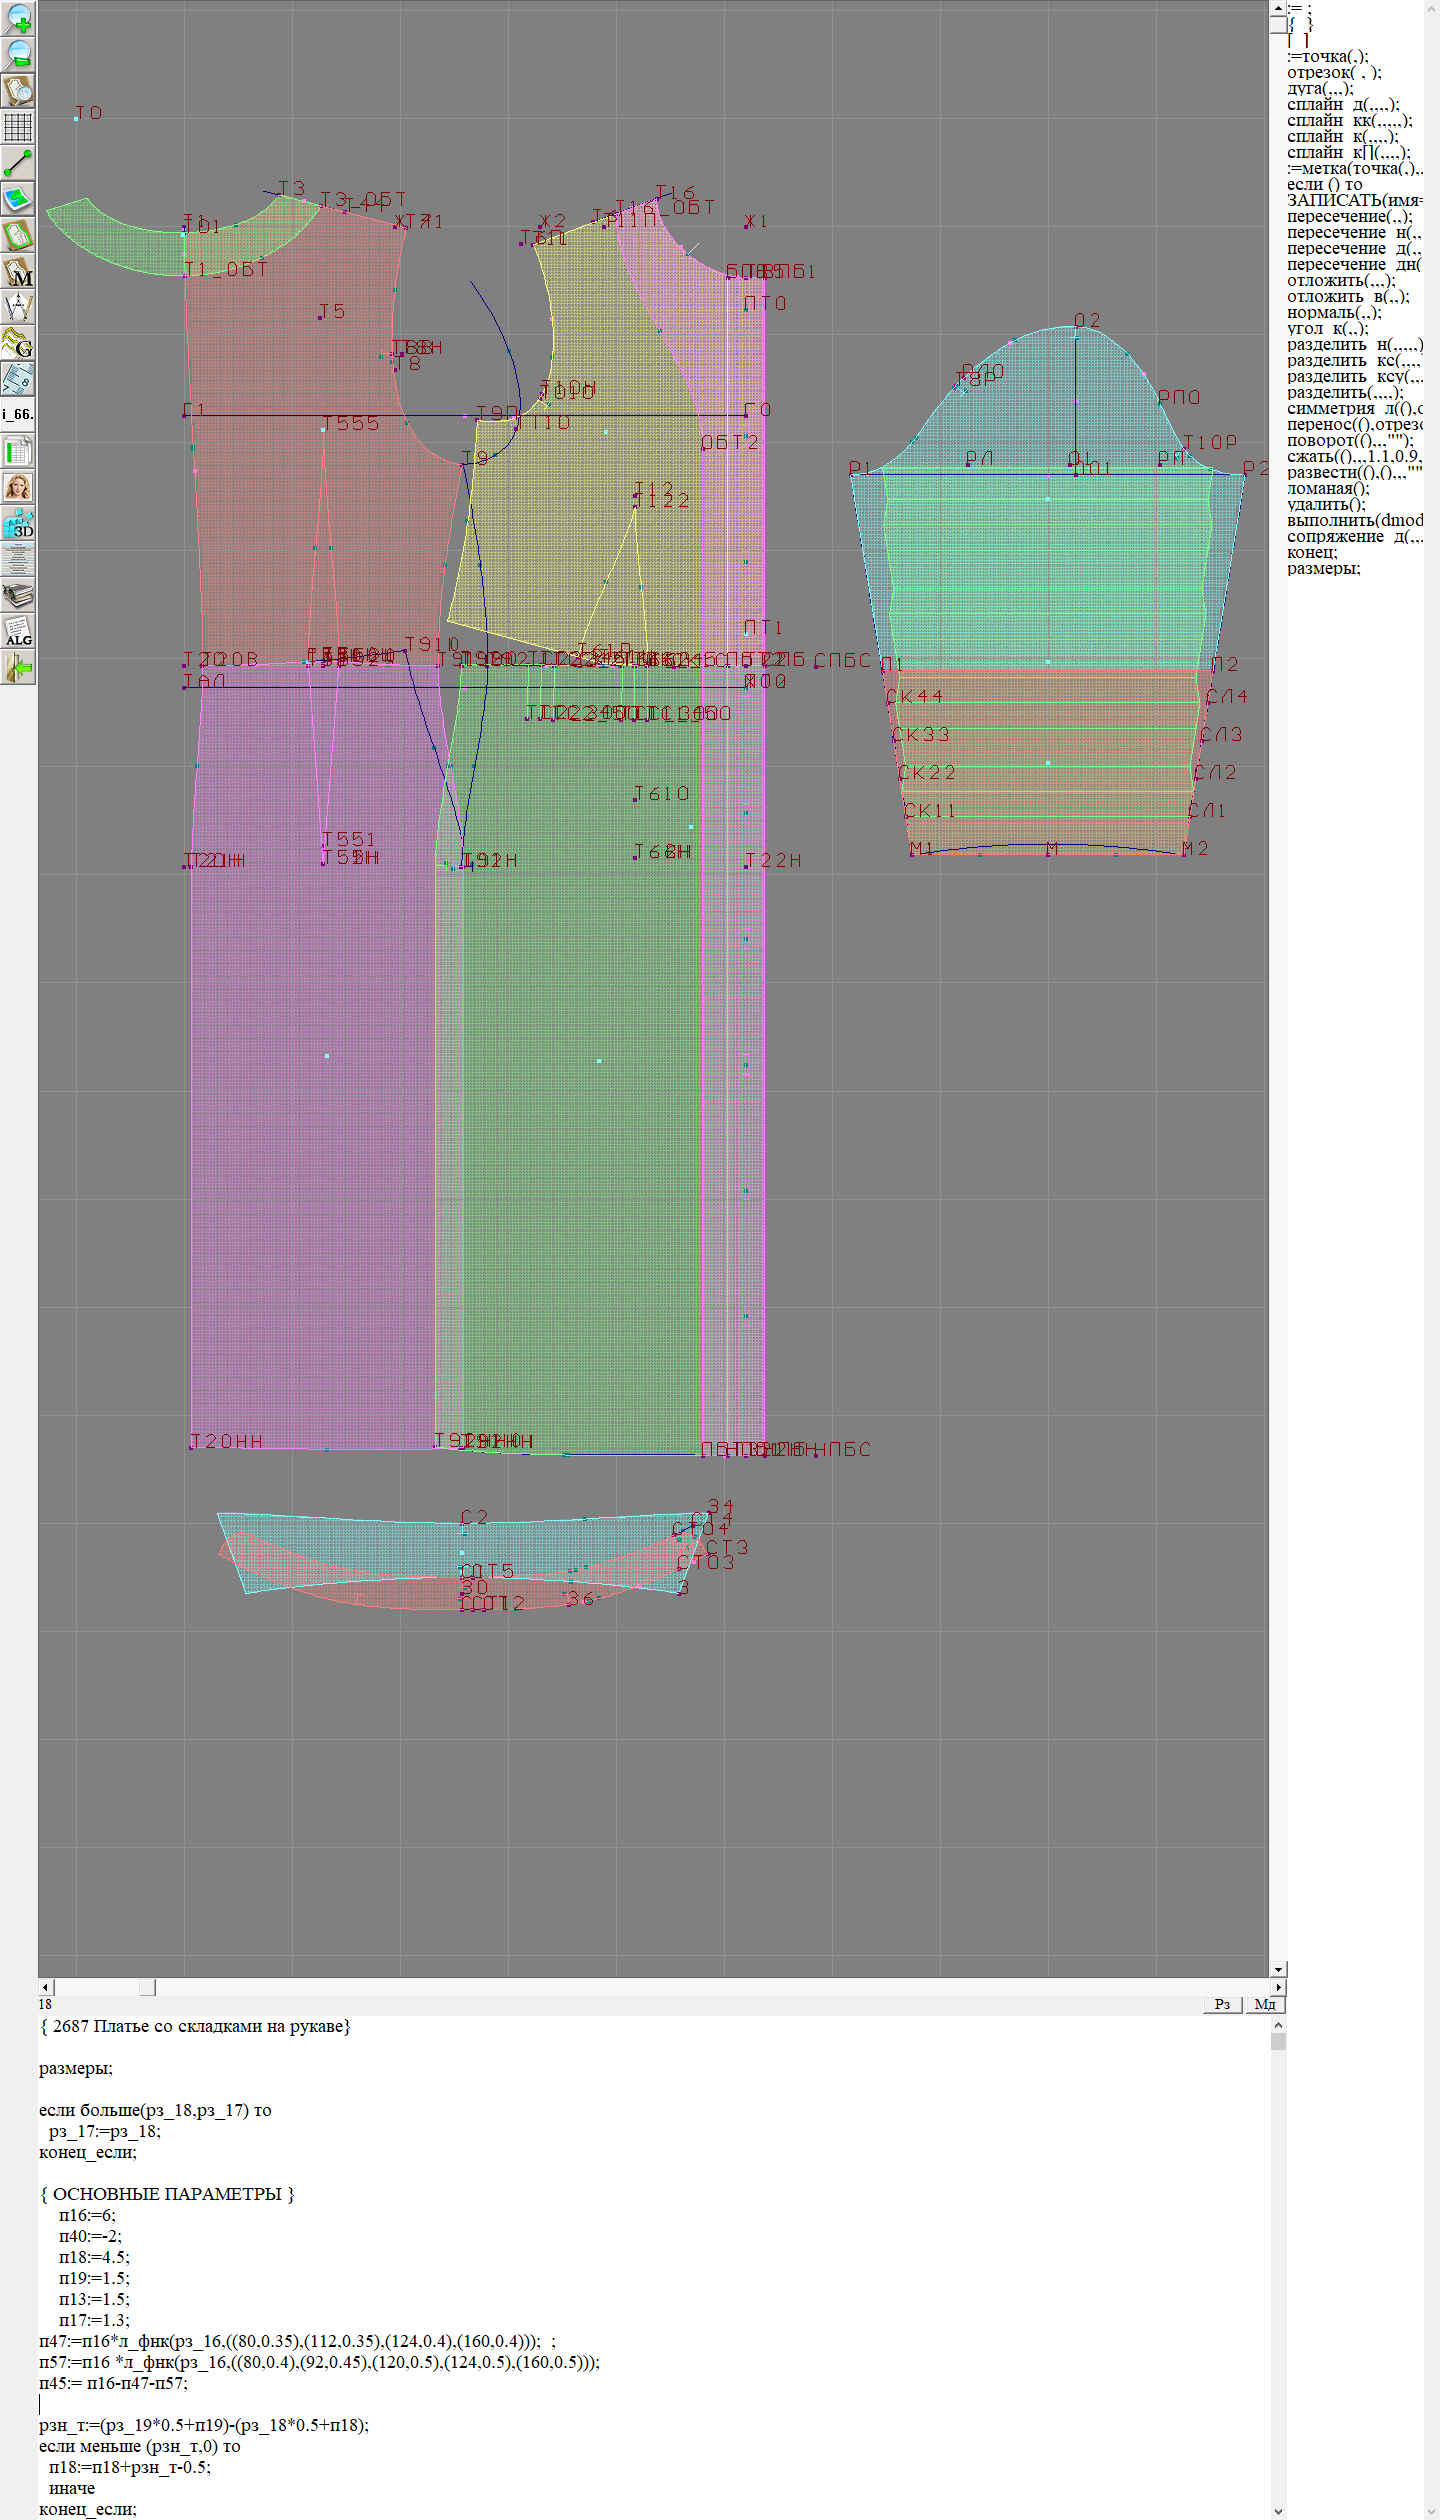Toggle the grid display icon
Image resolution: width=1440 pixels, height=2520 pixels.
pyautogui.click(x=18, y=127)
